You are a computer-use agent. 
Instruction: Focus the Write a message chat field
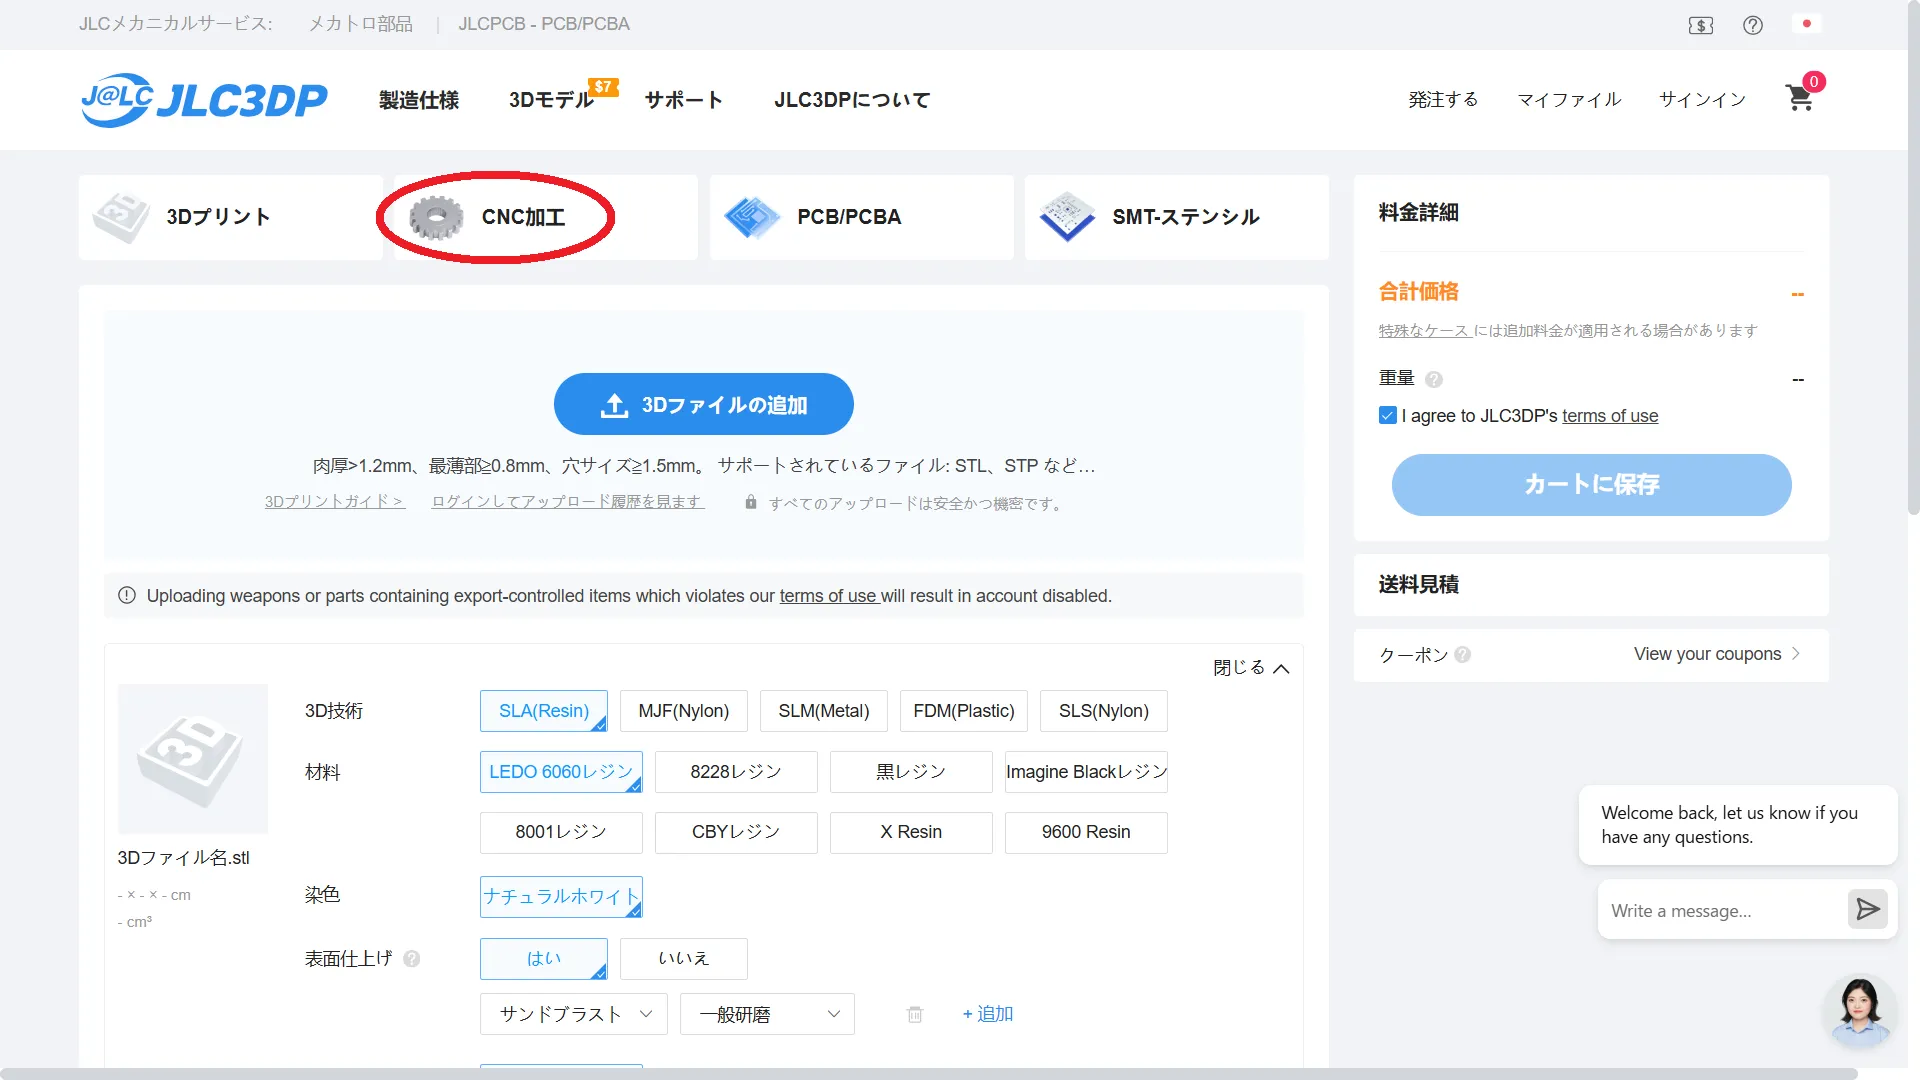coord(1722,911)
